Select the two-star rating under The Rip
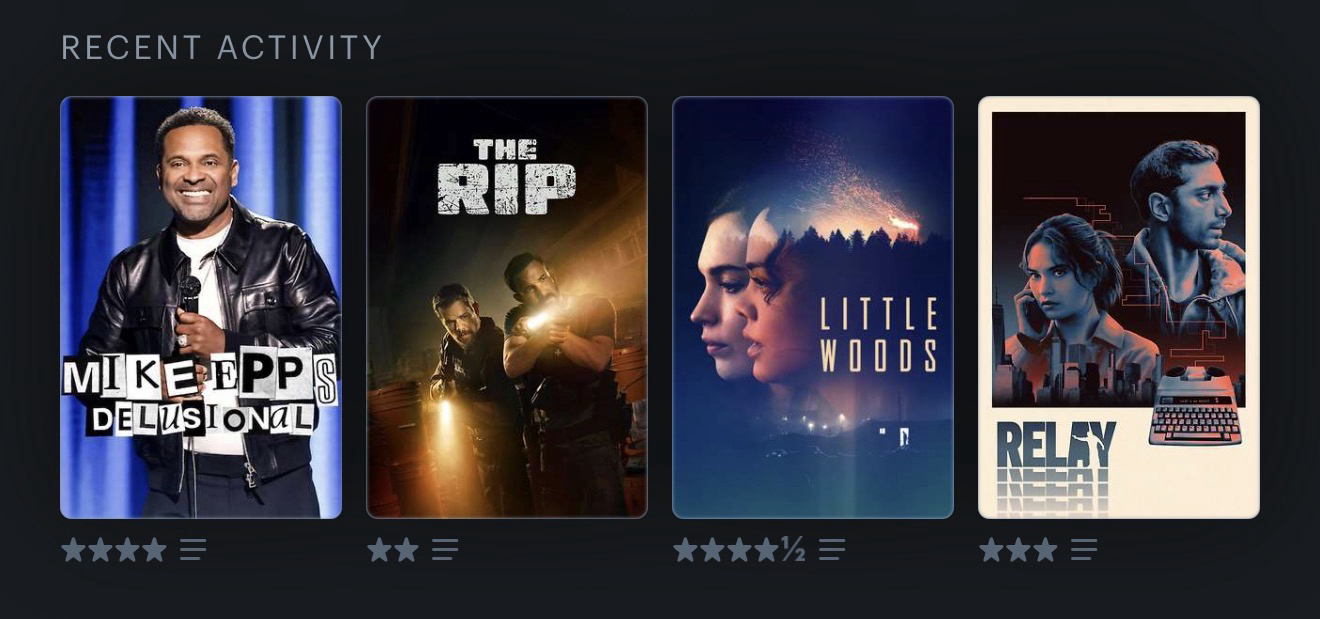This screenshot has height=619, width=1320. [393, 549]
